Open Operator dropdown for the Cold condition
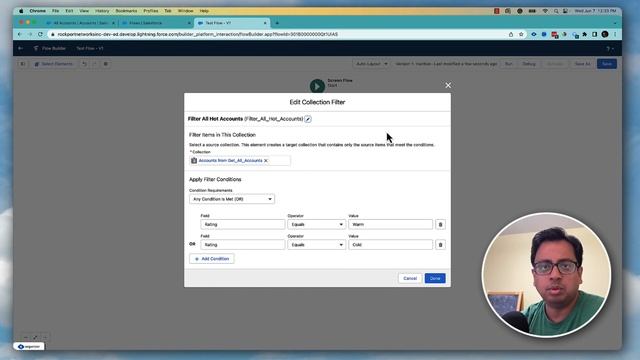This screenshot has height=360, width=640. click(x=316, y=245)
